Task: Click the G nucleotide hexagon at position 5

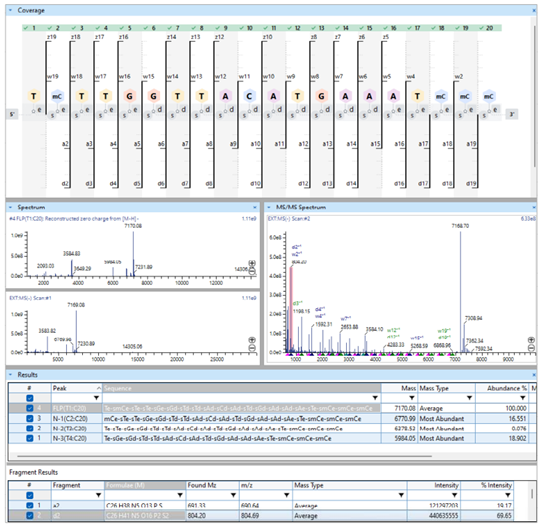Action: [130, 96]
